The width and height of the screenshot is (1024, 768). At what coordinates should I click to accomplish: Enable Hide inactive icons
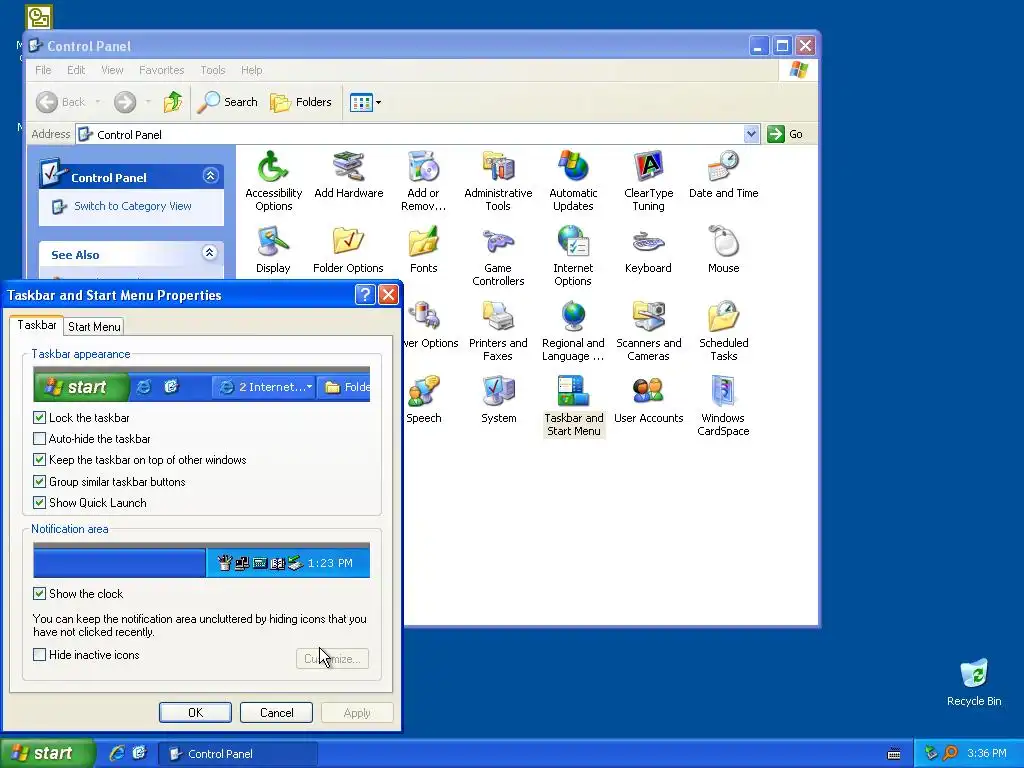[x=39, y=654]
